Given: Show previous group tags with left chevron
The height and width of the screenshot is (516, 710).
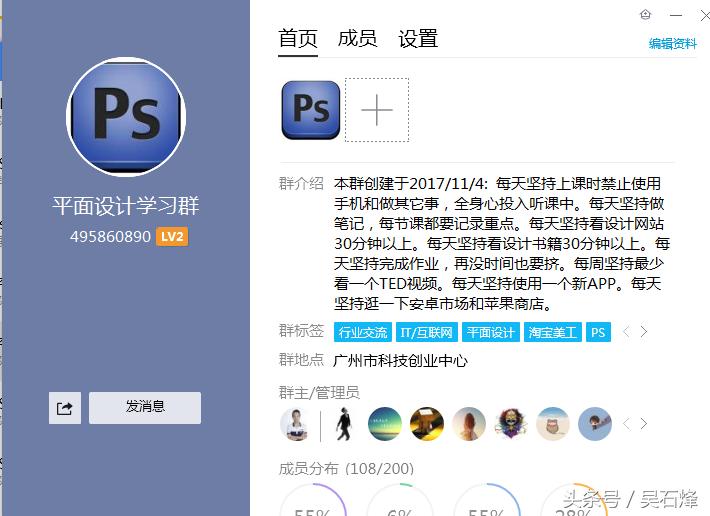Looking at the screenshot, I should [x=626, y=332].
